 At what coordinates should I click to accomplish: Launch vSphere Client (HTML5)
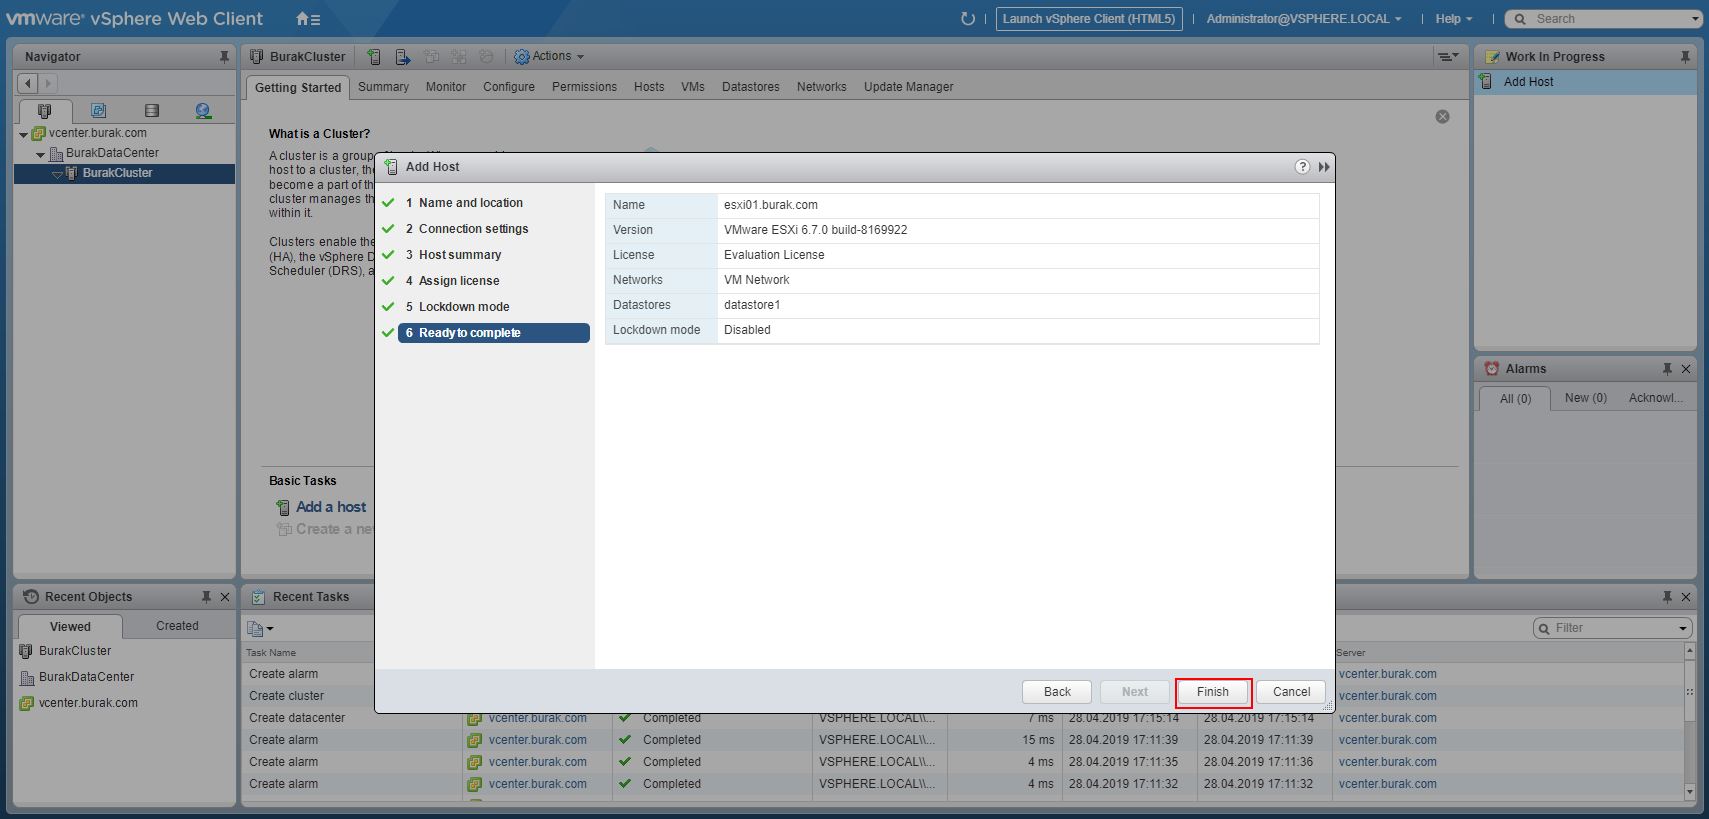[x=1089, y=19]
